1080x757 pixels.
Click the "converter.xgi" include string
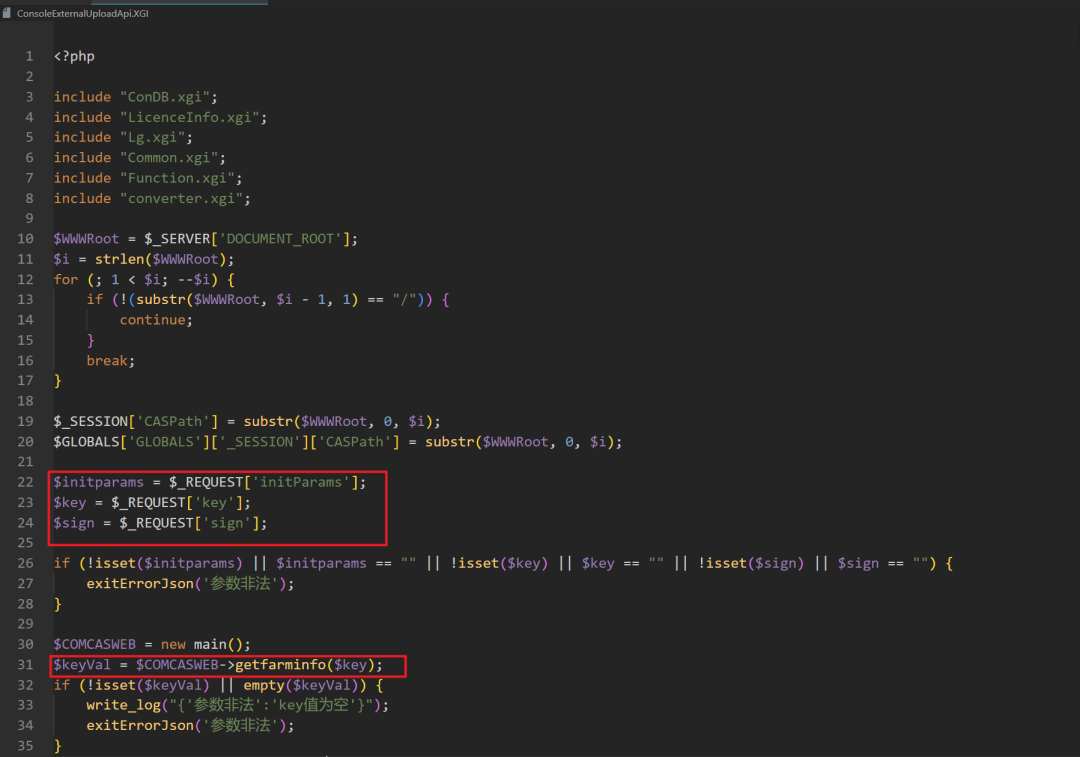point(184,198)
